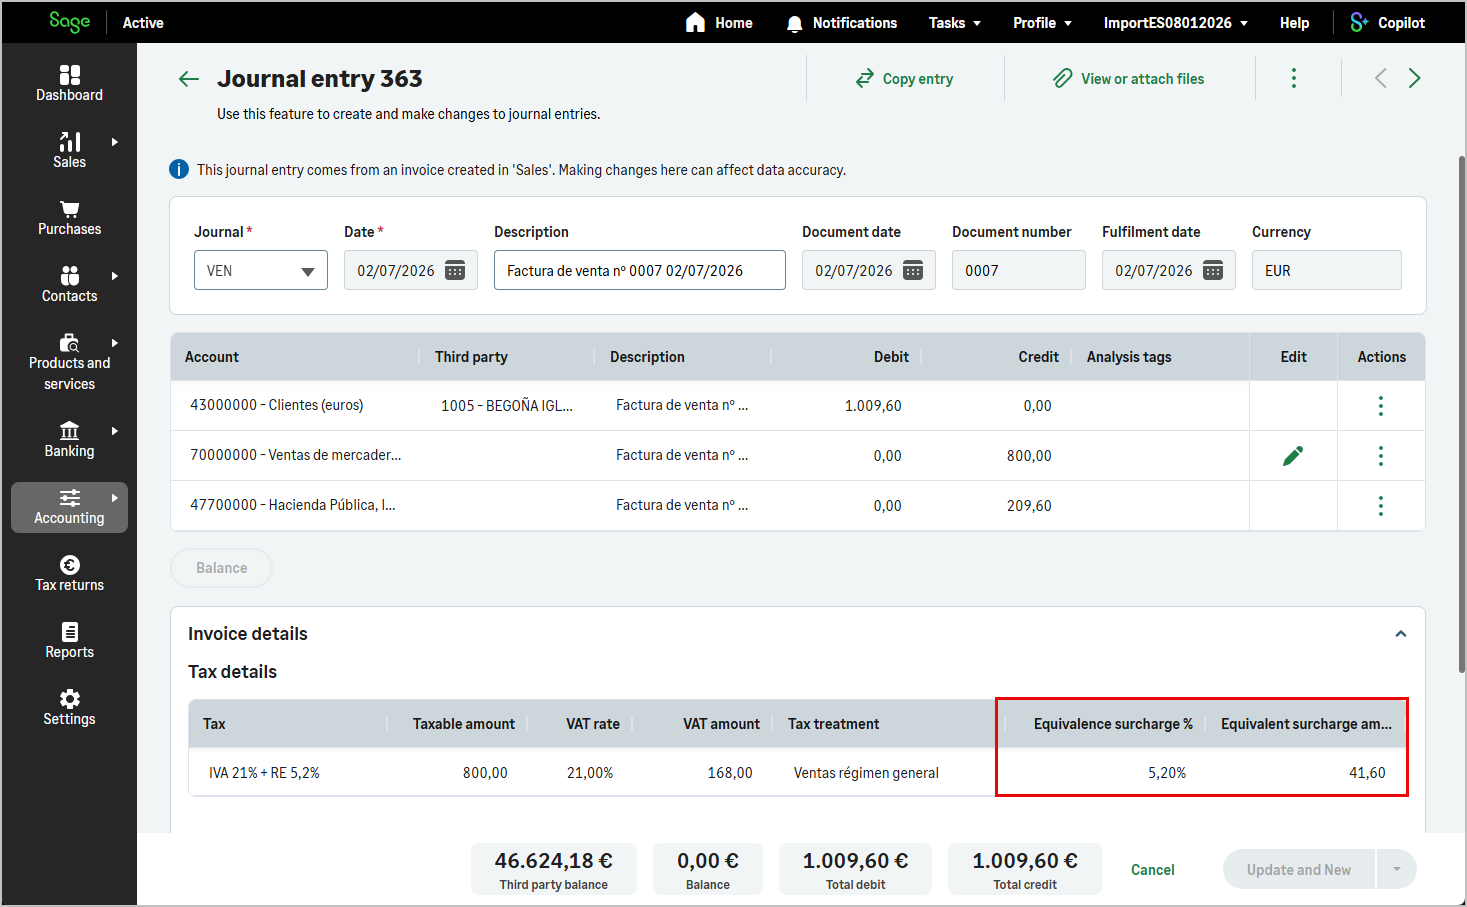This screenshot has width=1467, height=907.
Task: Open actions menu for Clientes (euros) row
Action: pyautogui.click(x=1381, y=406)
